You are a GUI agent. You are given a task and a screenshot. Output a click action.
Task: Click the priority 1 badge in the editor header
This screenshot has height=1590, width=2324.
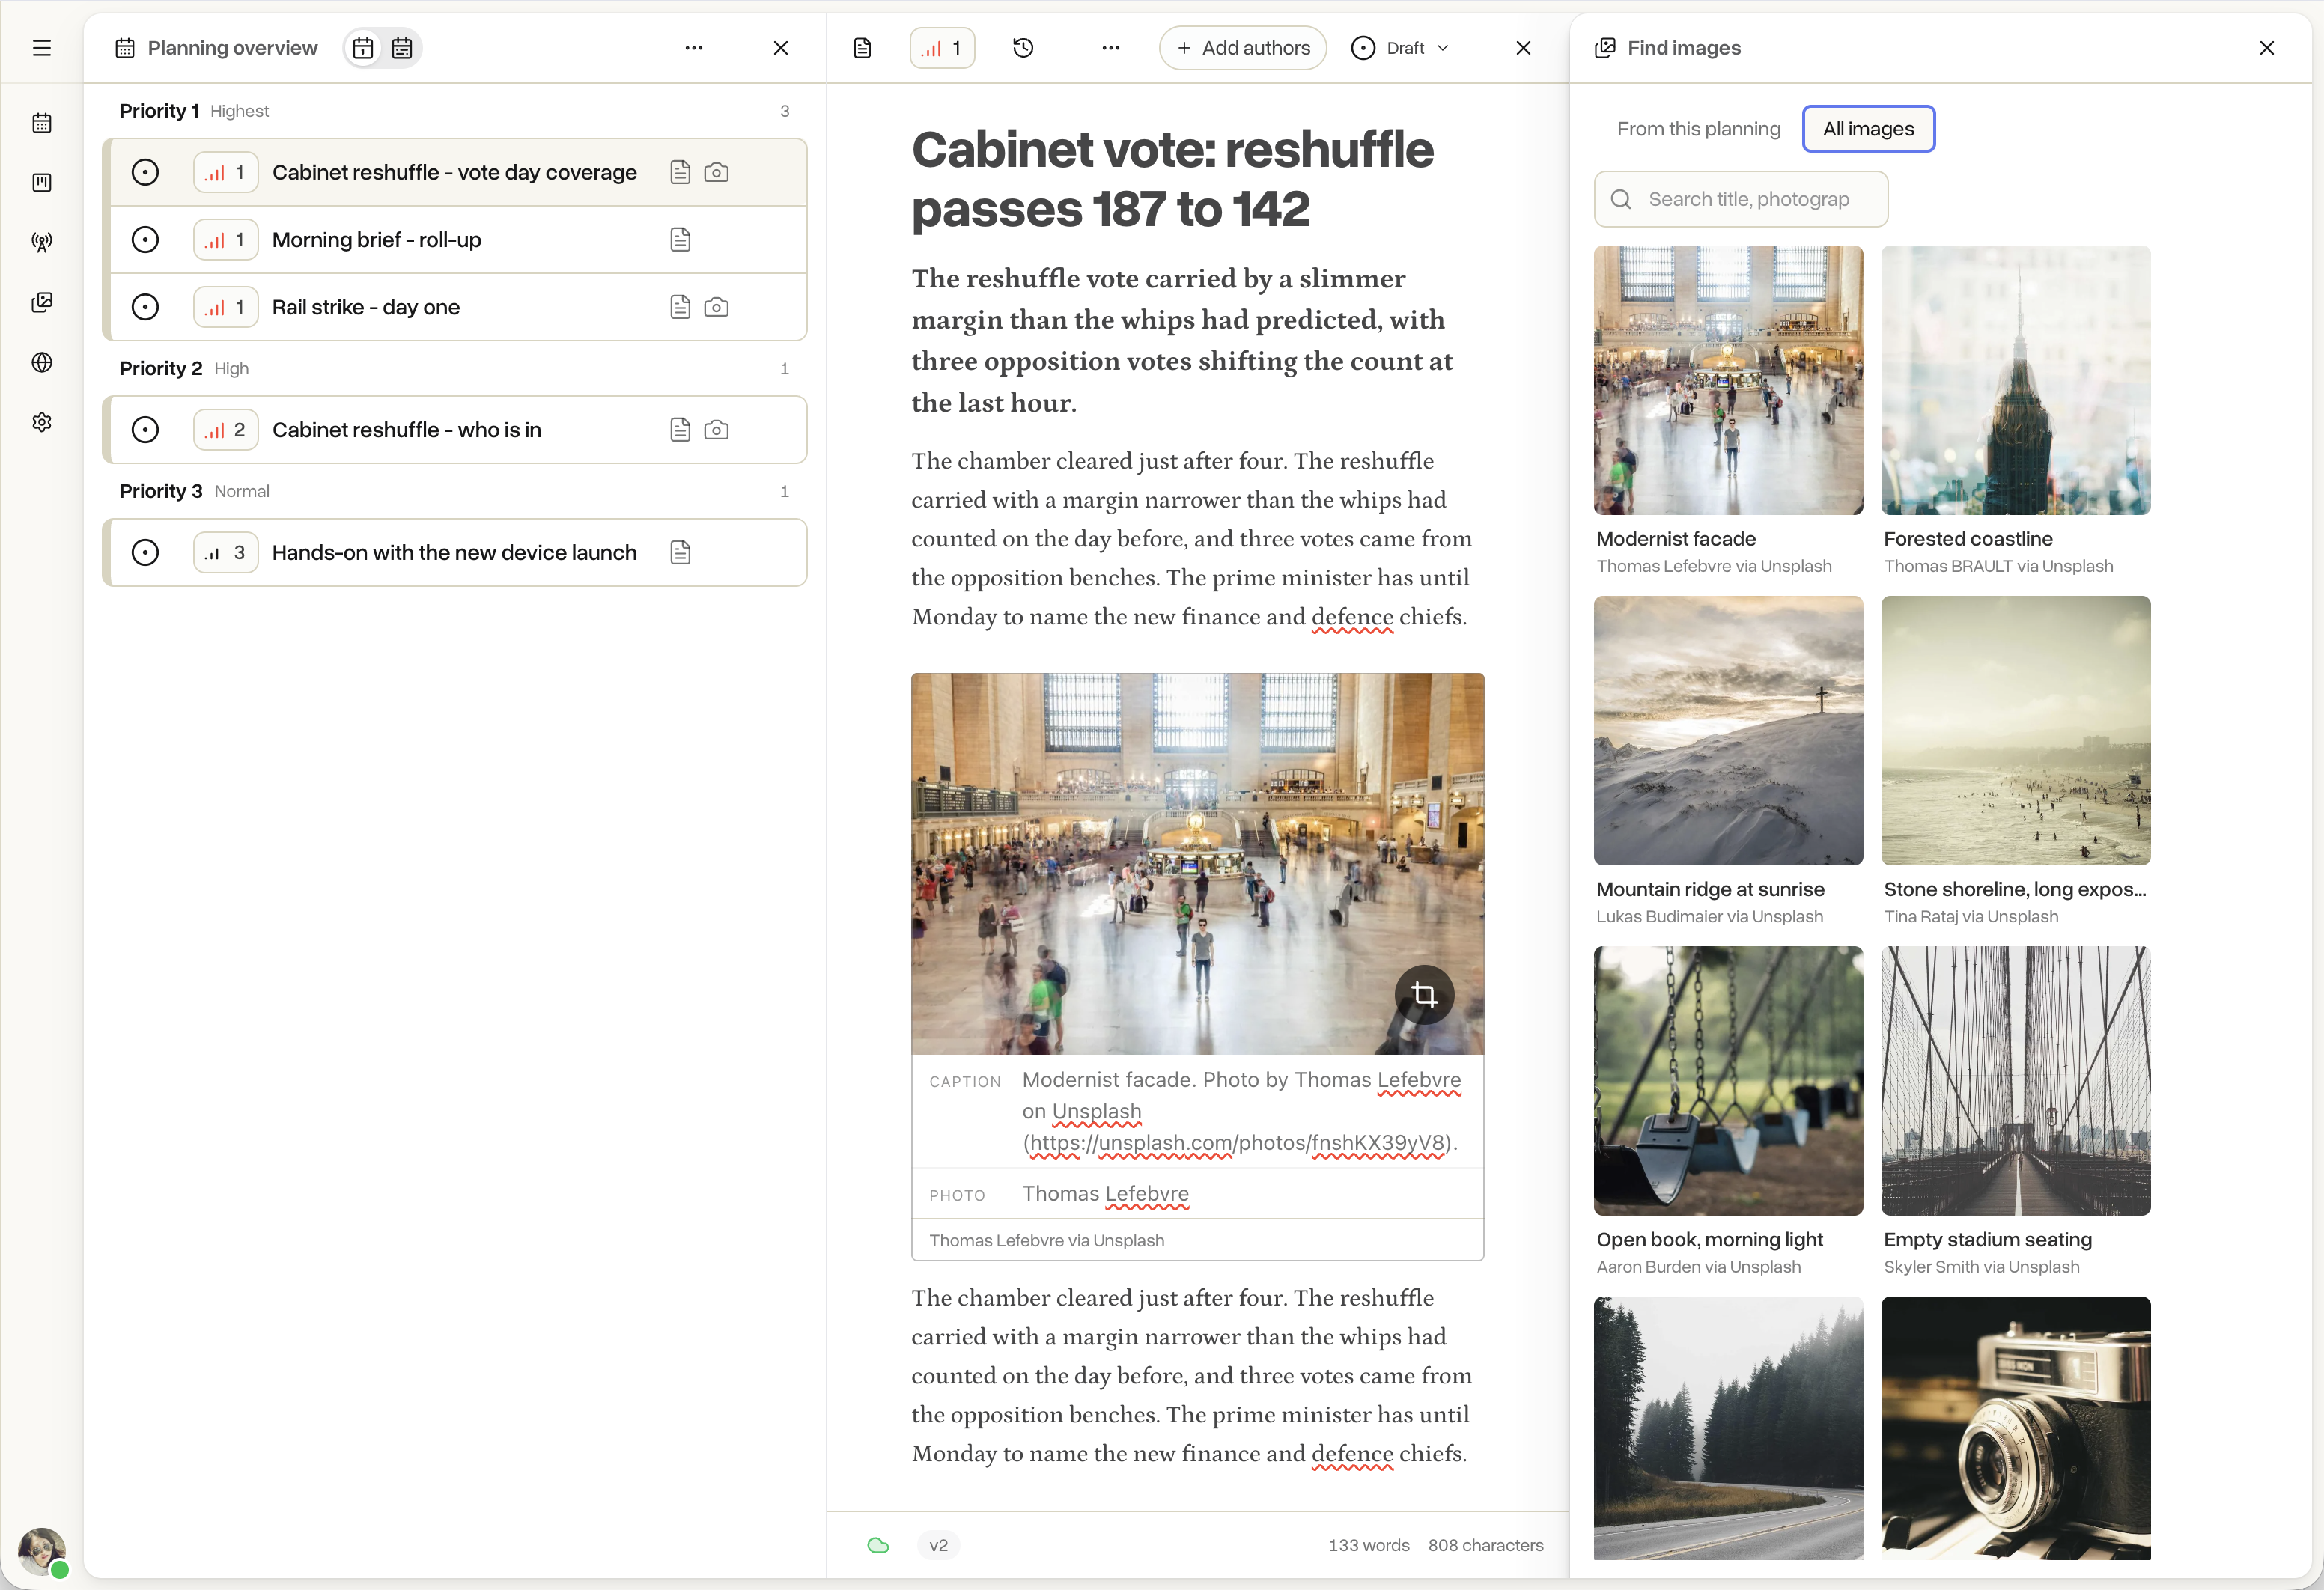tap(942, 48)
